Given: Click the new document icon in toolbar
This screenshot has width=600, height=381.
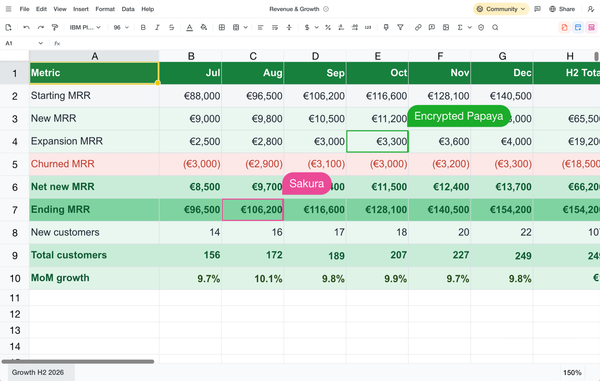Looking at the screenshot, I should pyautogui.click(x=8, y=27).
